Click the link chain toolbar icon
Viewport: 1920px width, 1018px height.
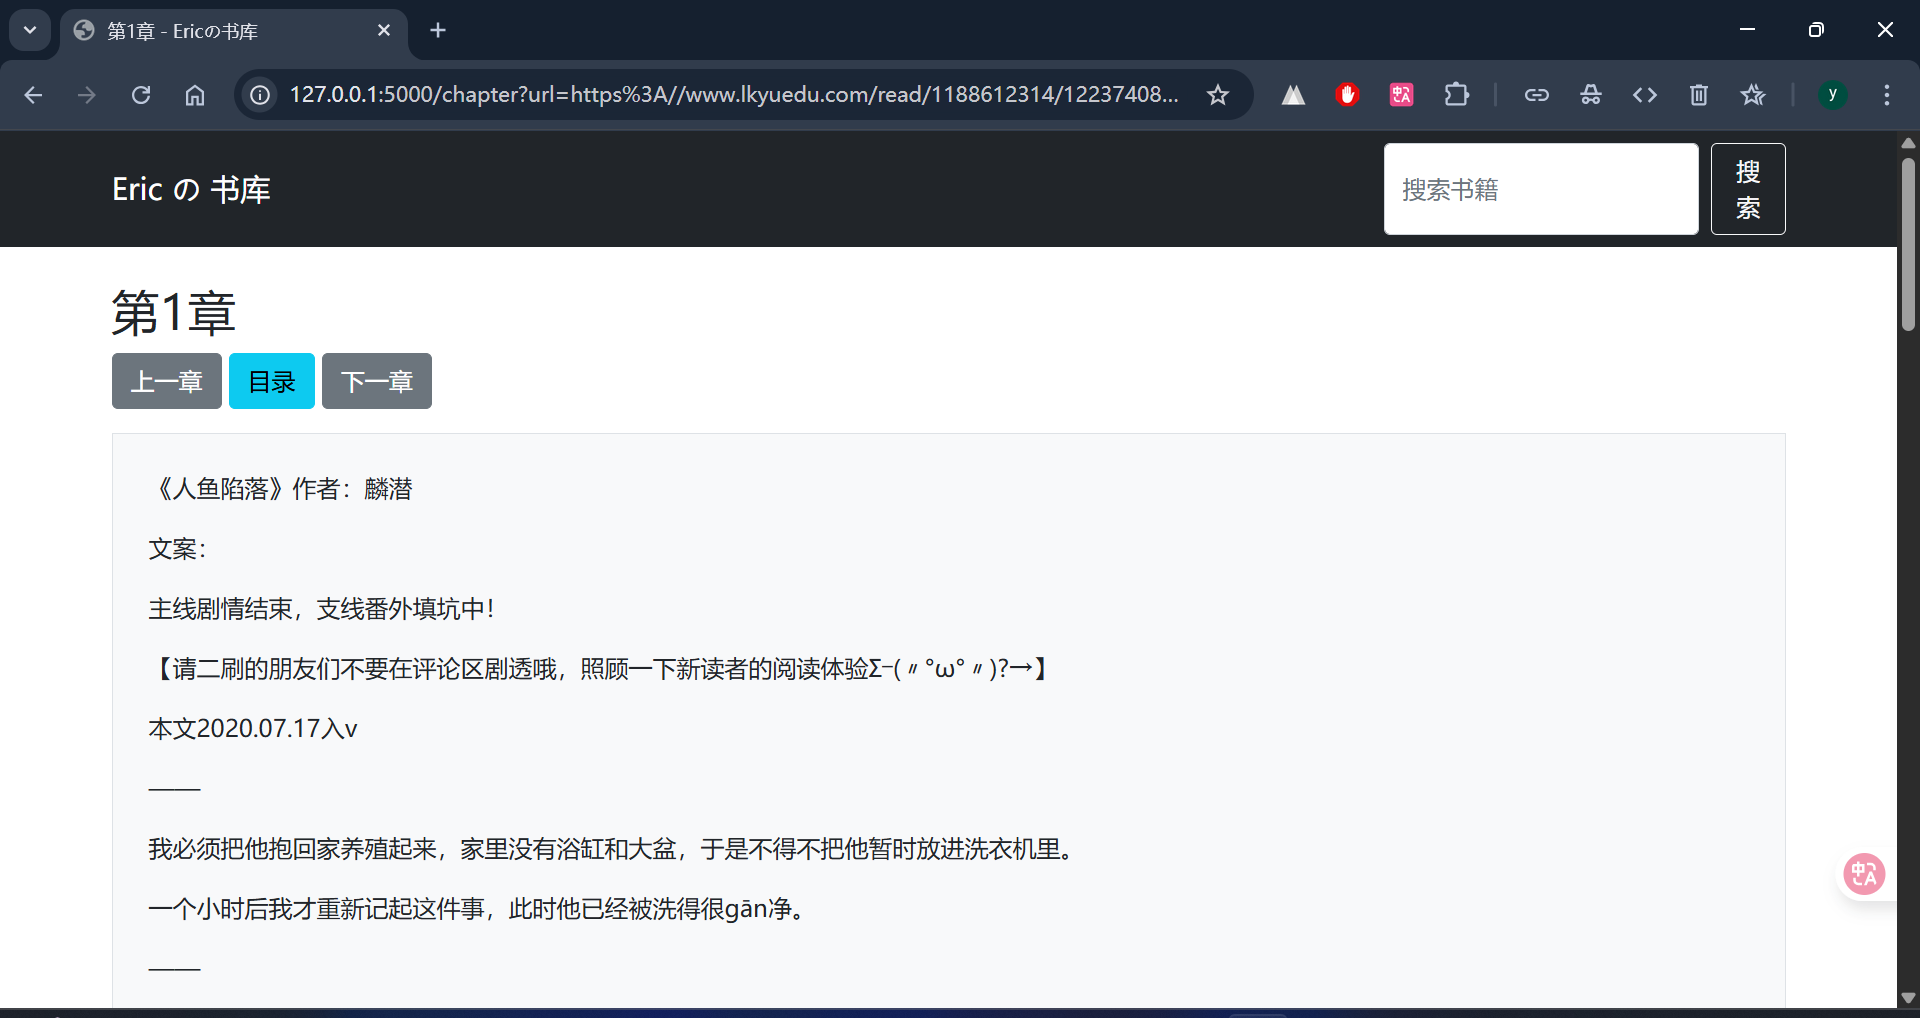[1536, 95]
